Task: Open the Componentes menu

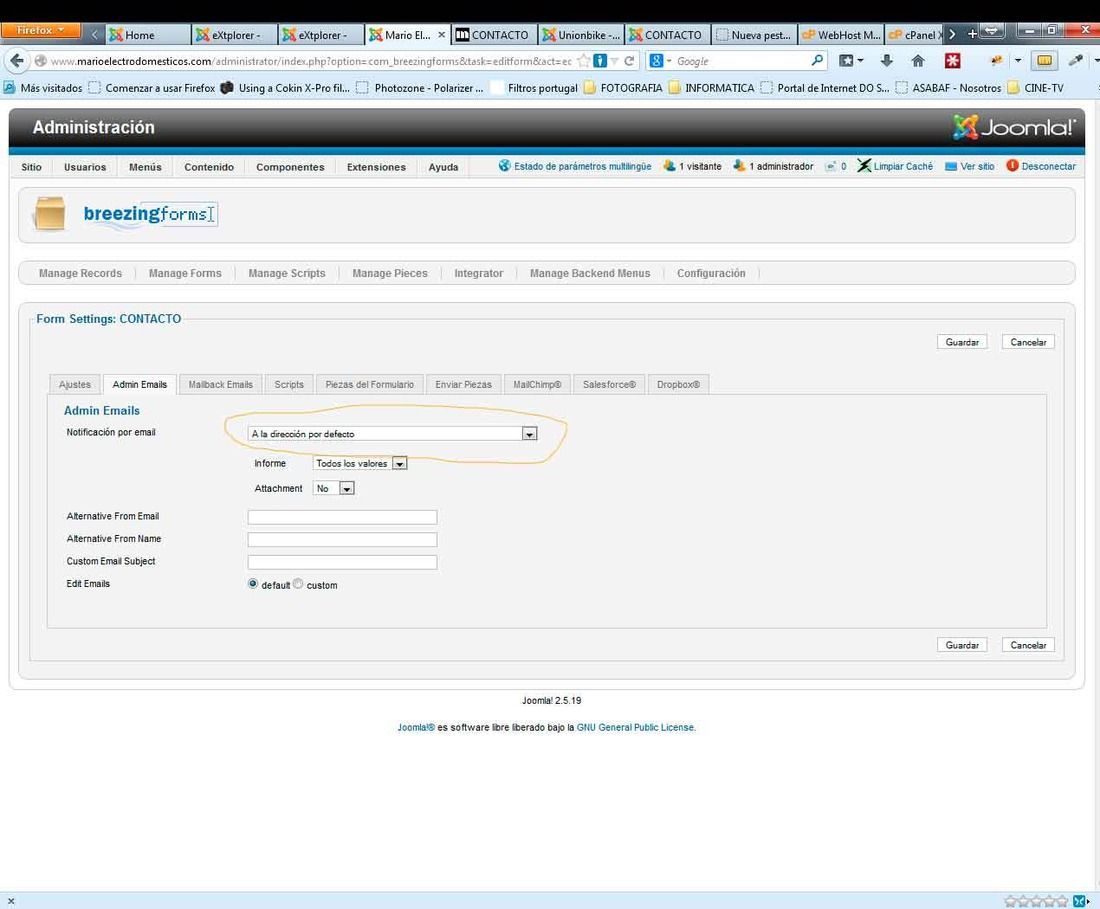Action: point(290,167)
